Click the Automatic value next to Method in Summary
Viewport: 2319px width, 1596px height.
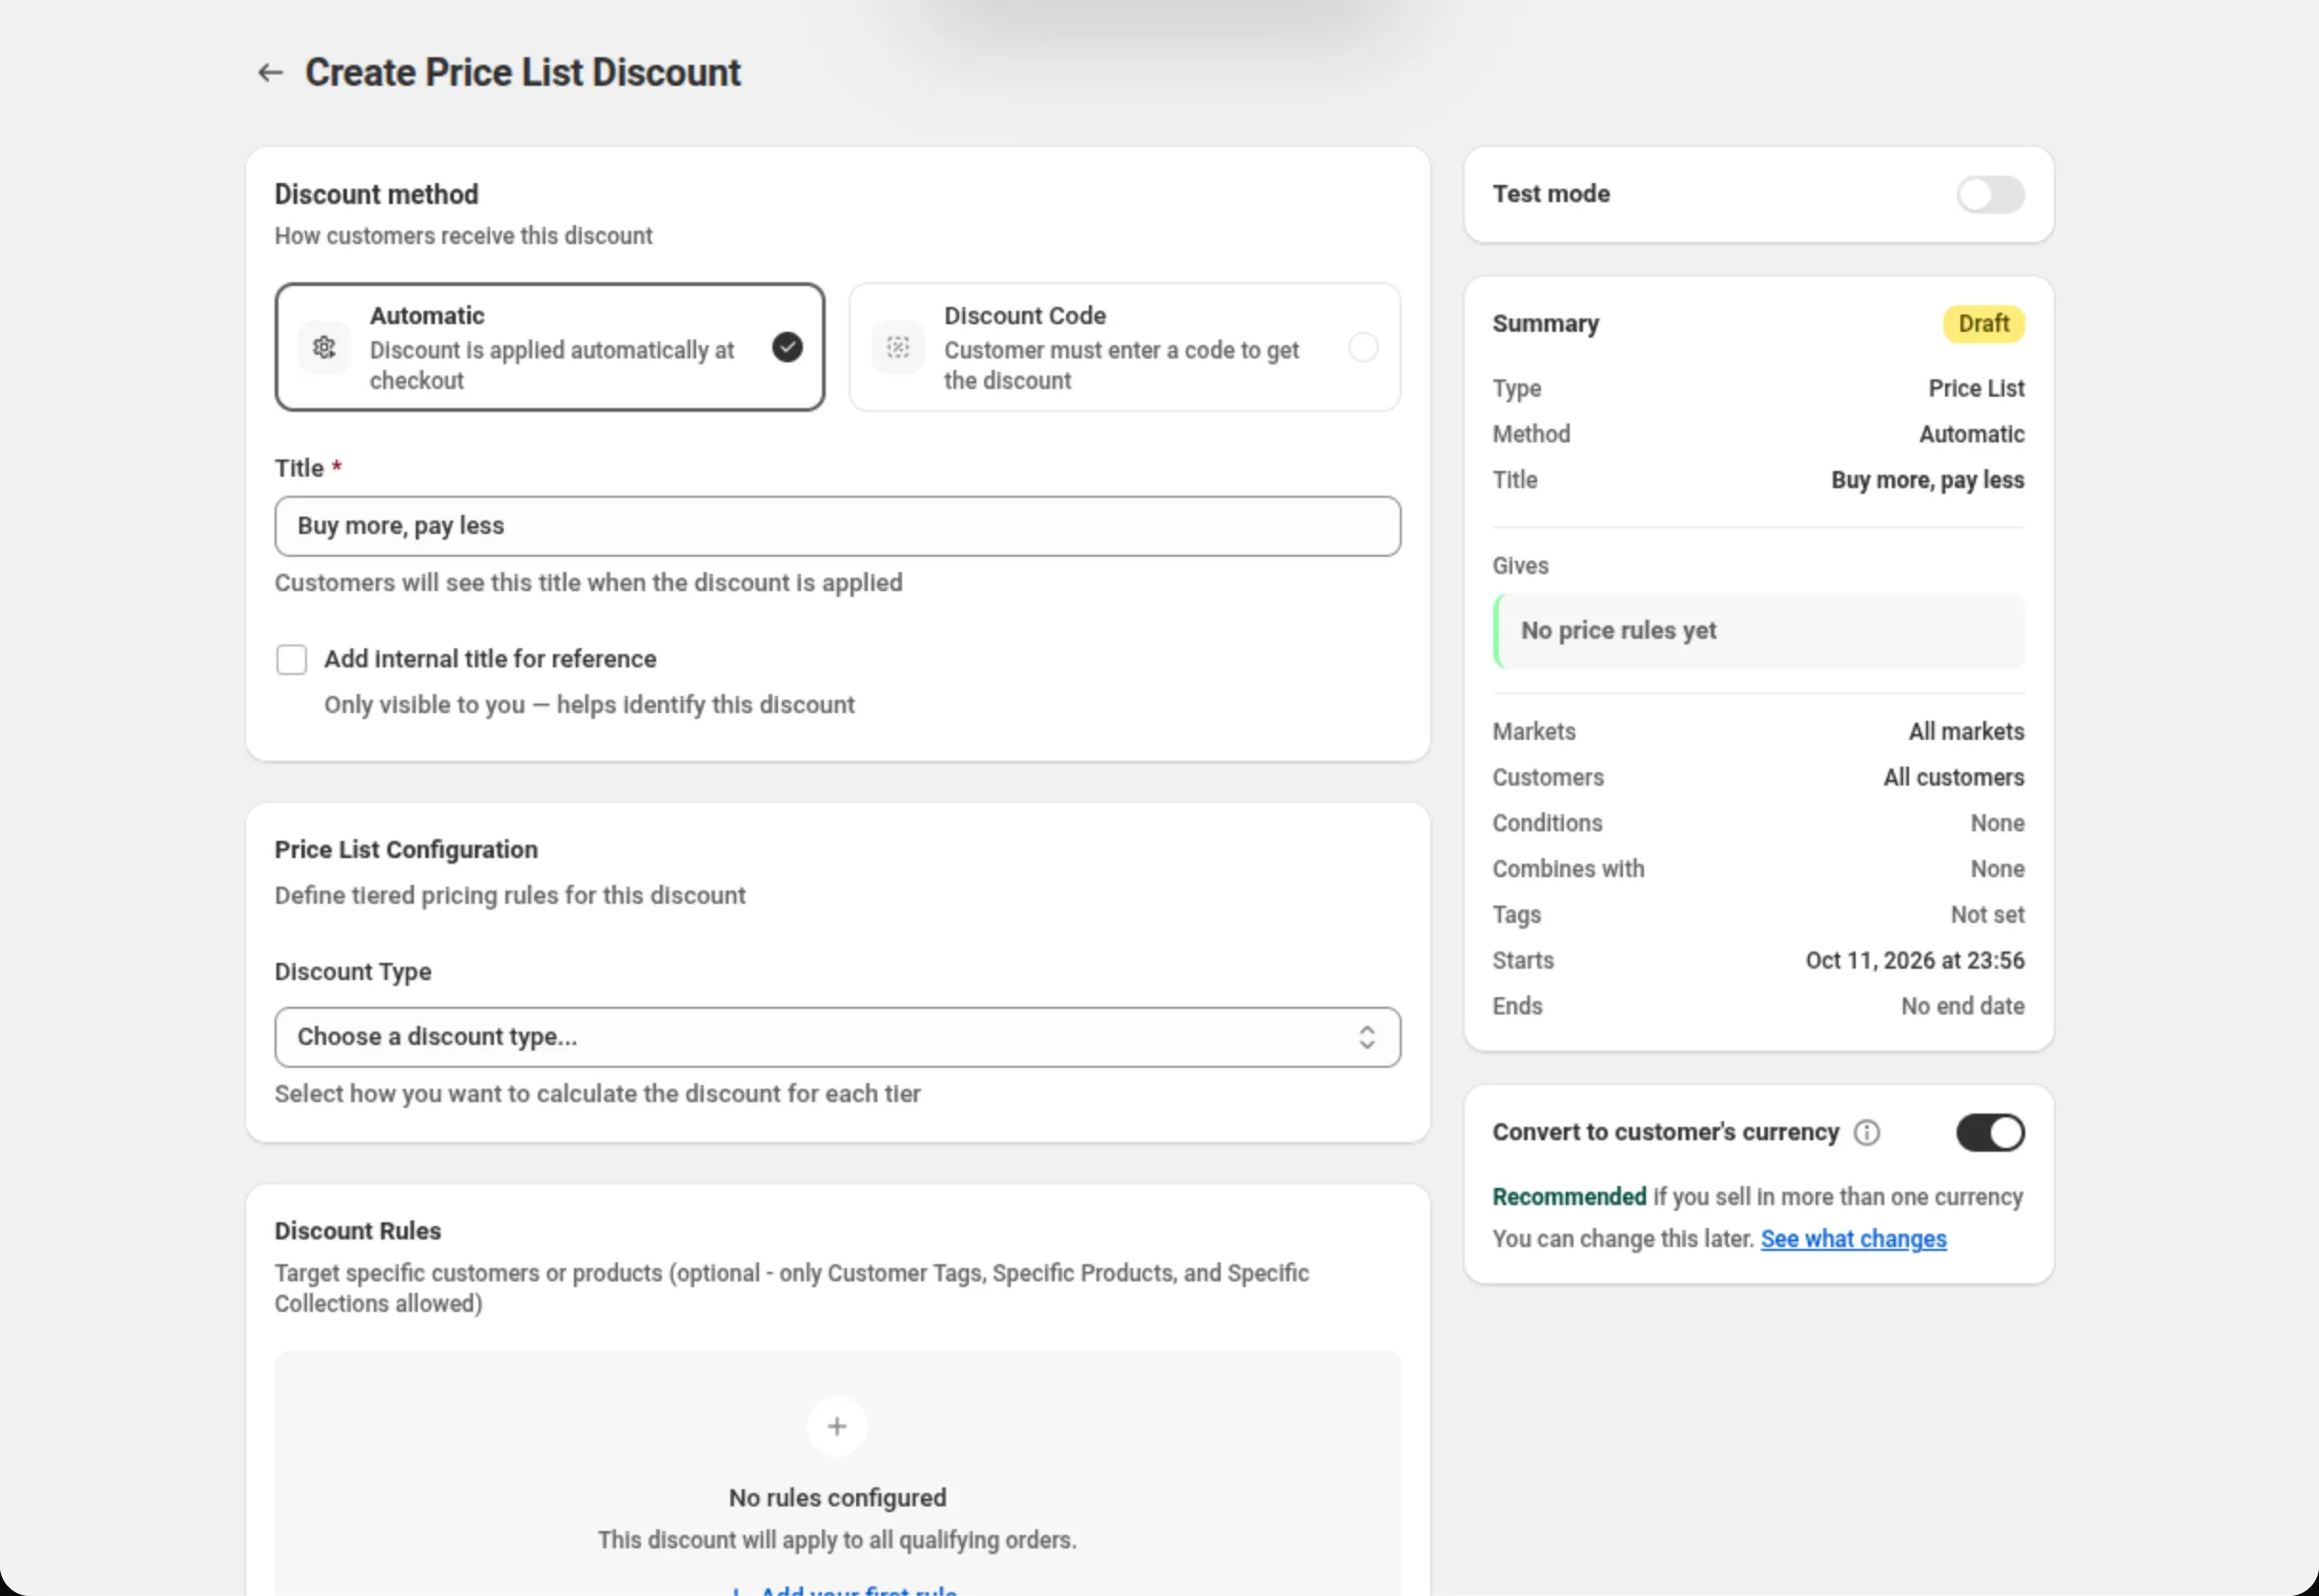click(1971, 435)
